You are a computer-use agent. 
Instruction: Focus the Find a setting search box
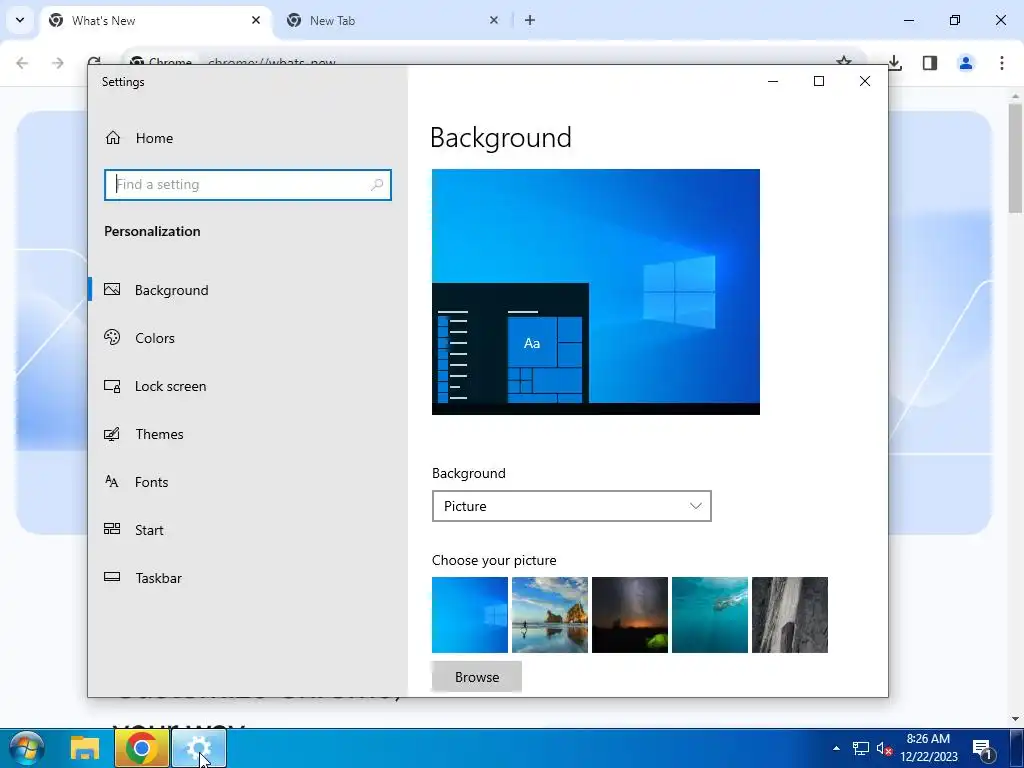click(248, 185)
